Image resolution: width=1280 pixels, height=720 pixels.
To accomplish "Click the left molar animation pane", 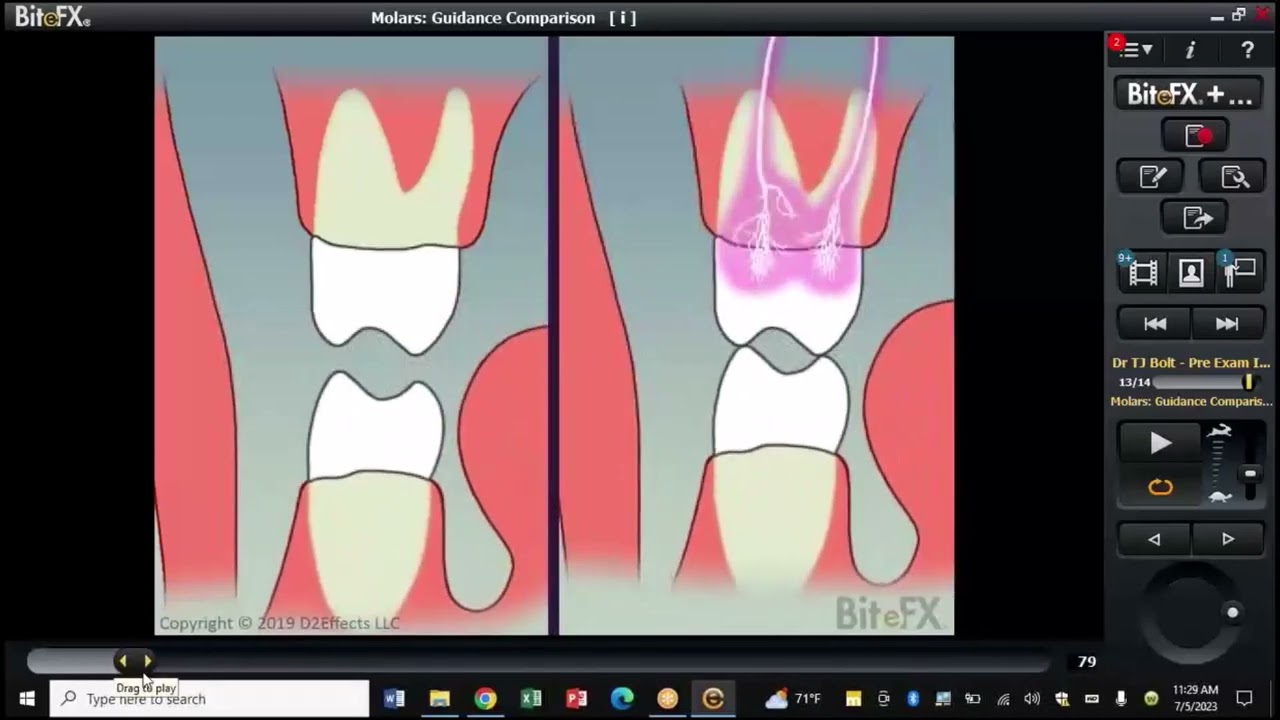I will point(351,336).
